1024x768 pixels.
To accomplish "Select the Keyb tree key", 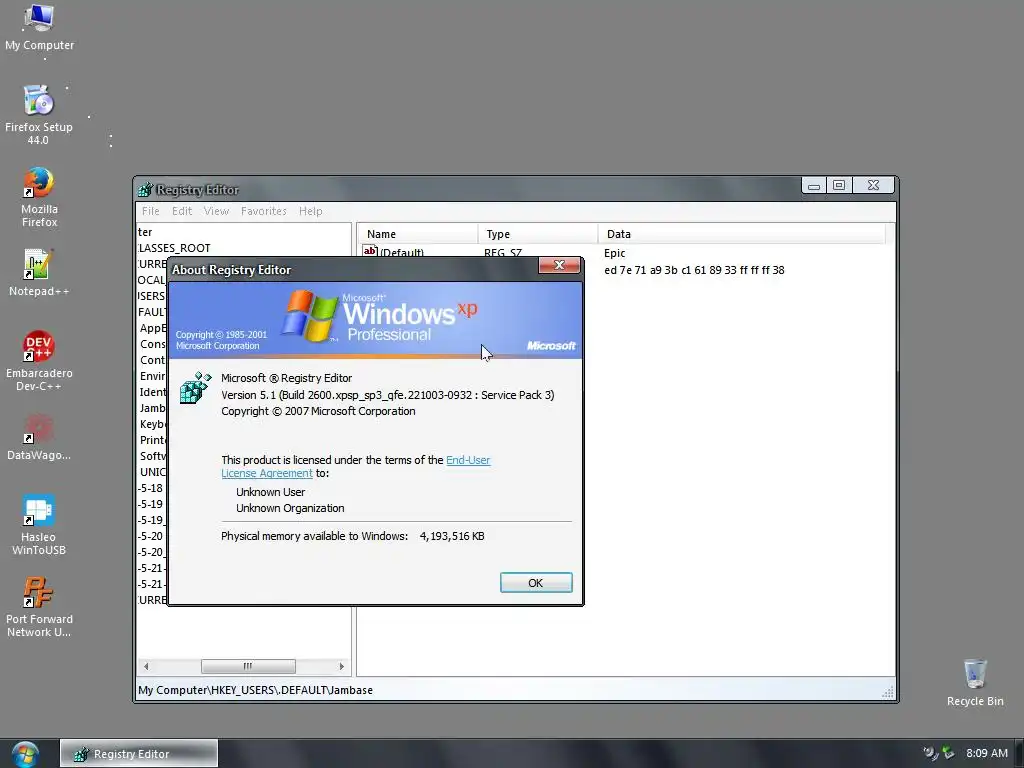I will tap(153, 424).
